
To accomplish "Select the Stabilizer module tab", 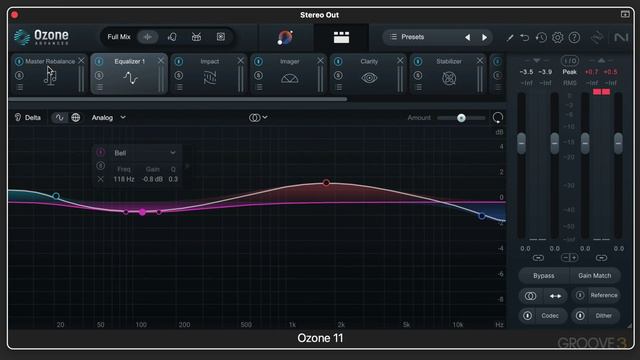I will click(448, 74).
